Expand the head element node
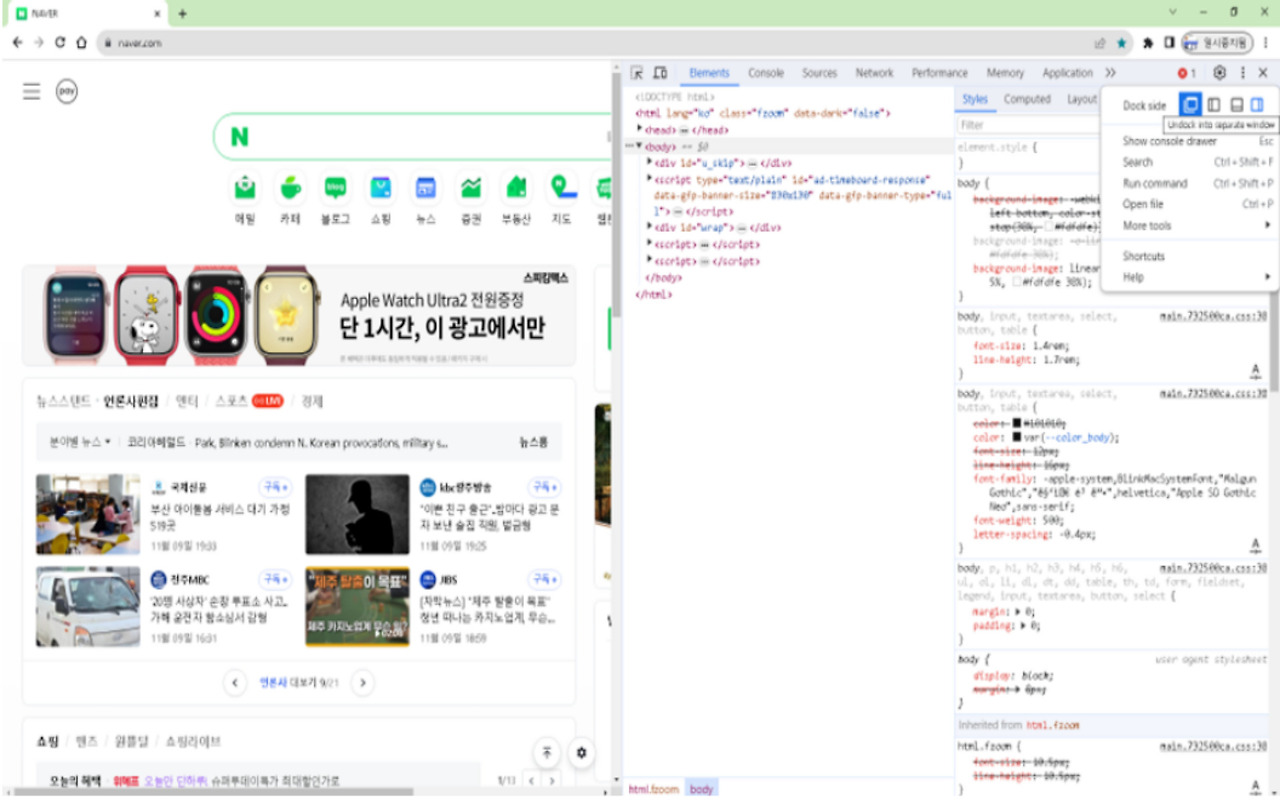Image resolution: width=1280 pixels, height=800 pixels. 640,129
